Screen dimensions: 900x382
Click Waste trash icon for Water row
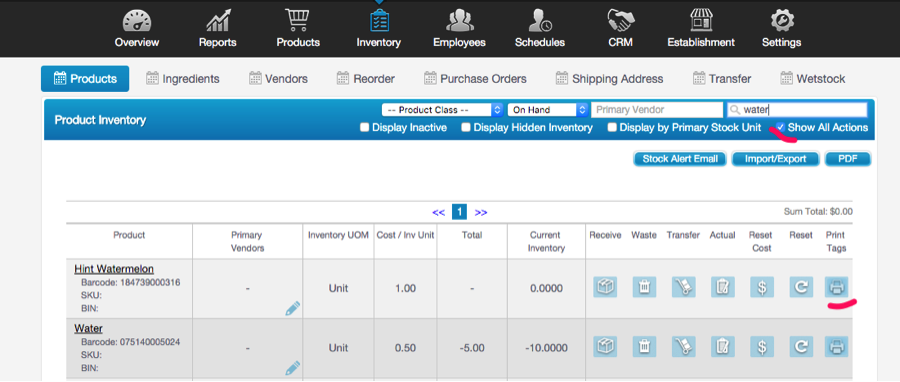click(645, 346)
